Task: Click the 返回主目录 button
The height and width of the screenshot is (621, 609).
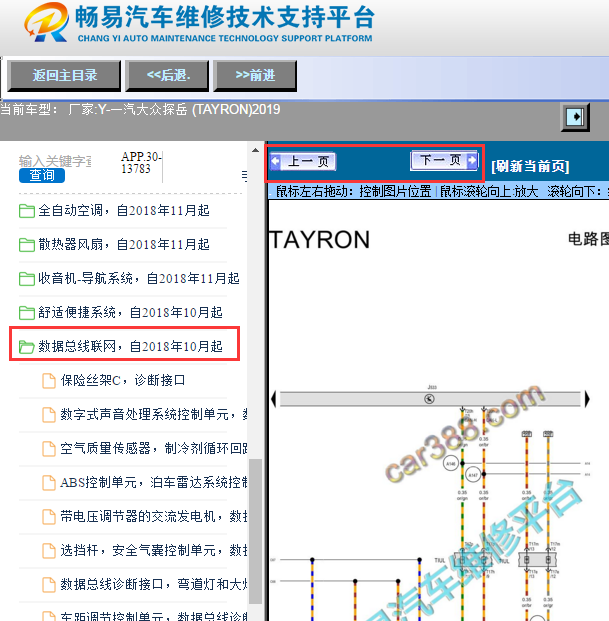Action: point(64,76)
